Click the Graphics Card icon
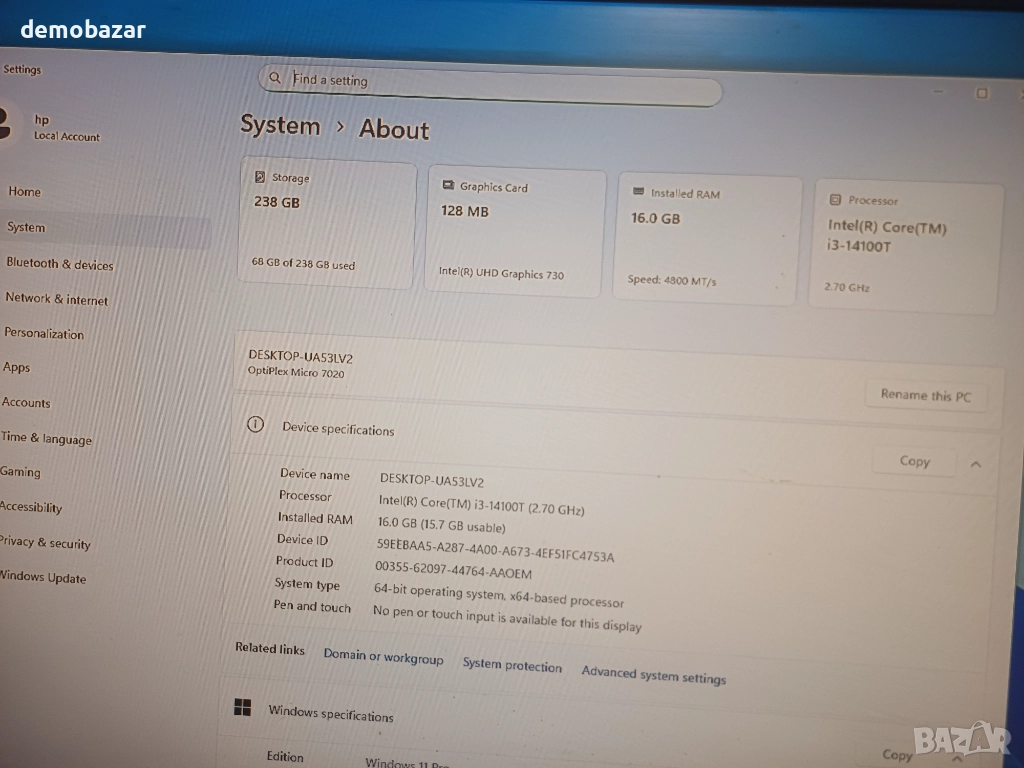The image size is (1024, 768). 448,185
